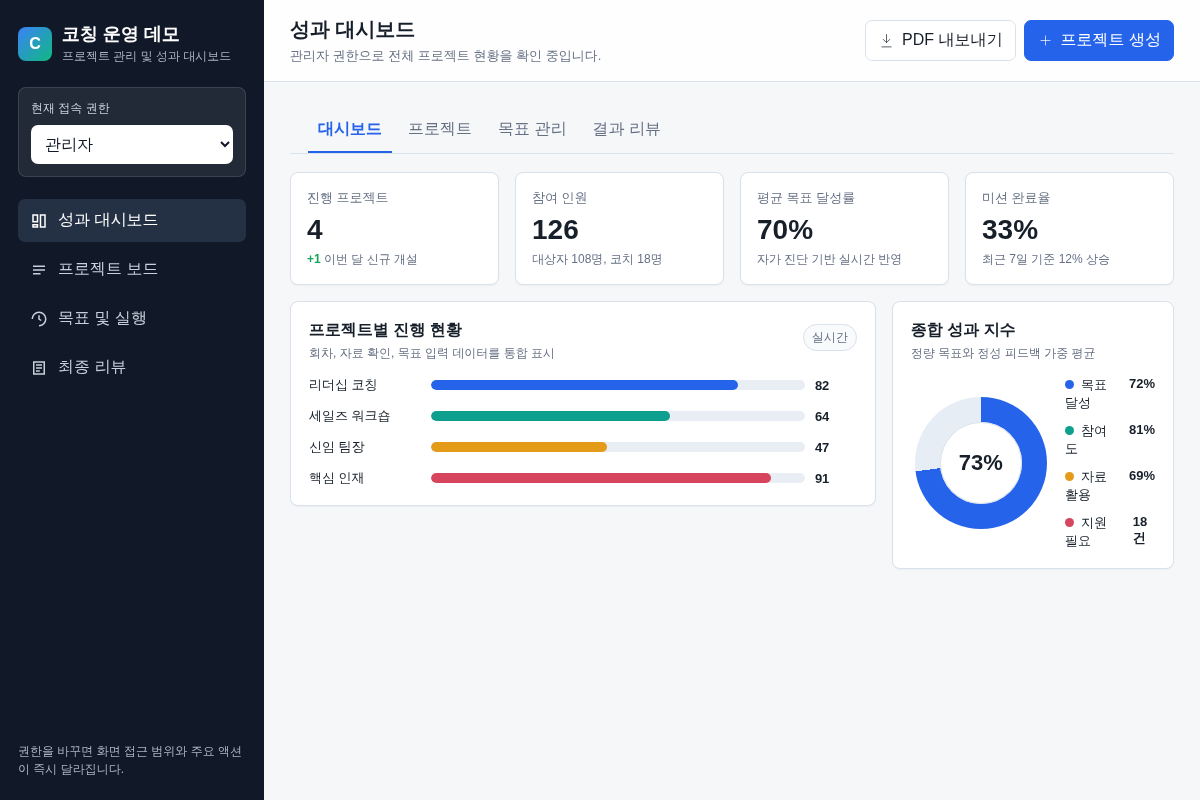Click the download icon in PDF 내보내기

pos(886,41)
